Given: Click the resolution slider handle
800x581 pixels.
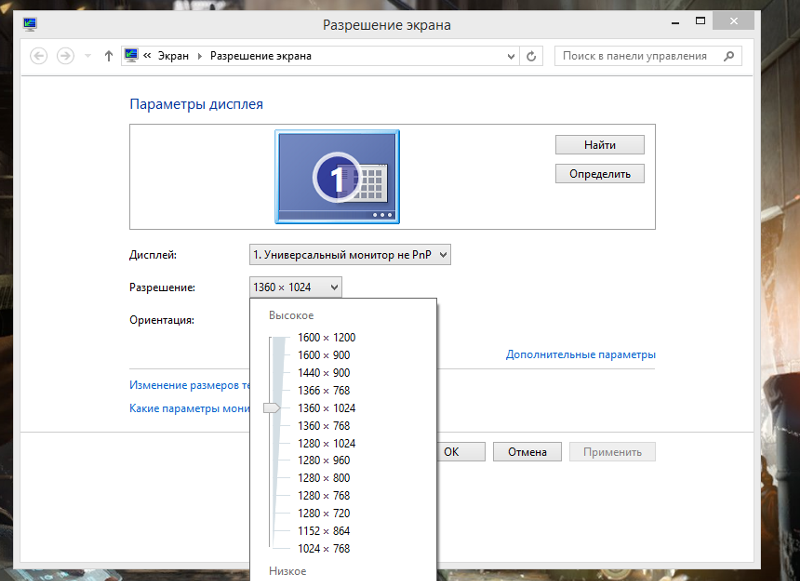Looking at the screenshot, I should point(271,408).
